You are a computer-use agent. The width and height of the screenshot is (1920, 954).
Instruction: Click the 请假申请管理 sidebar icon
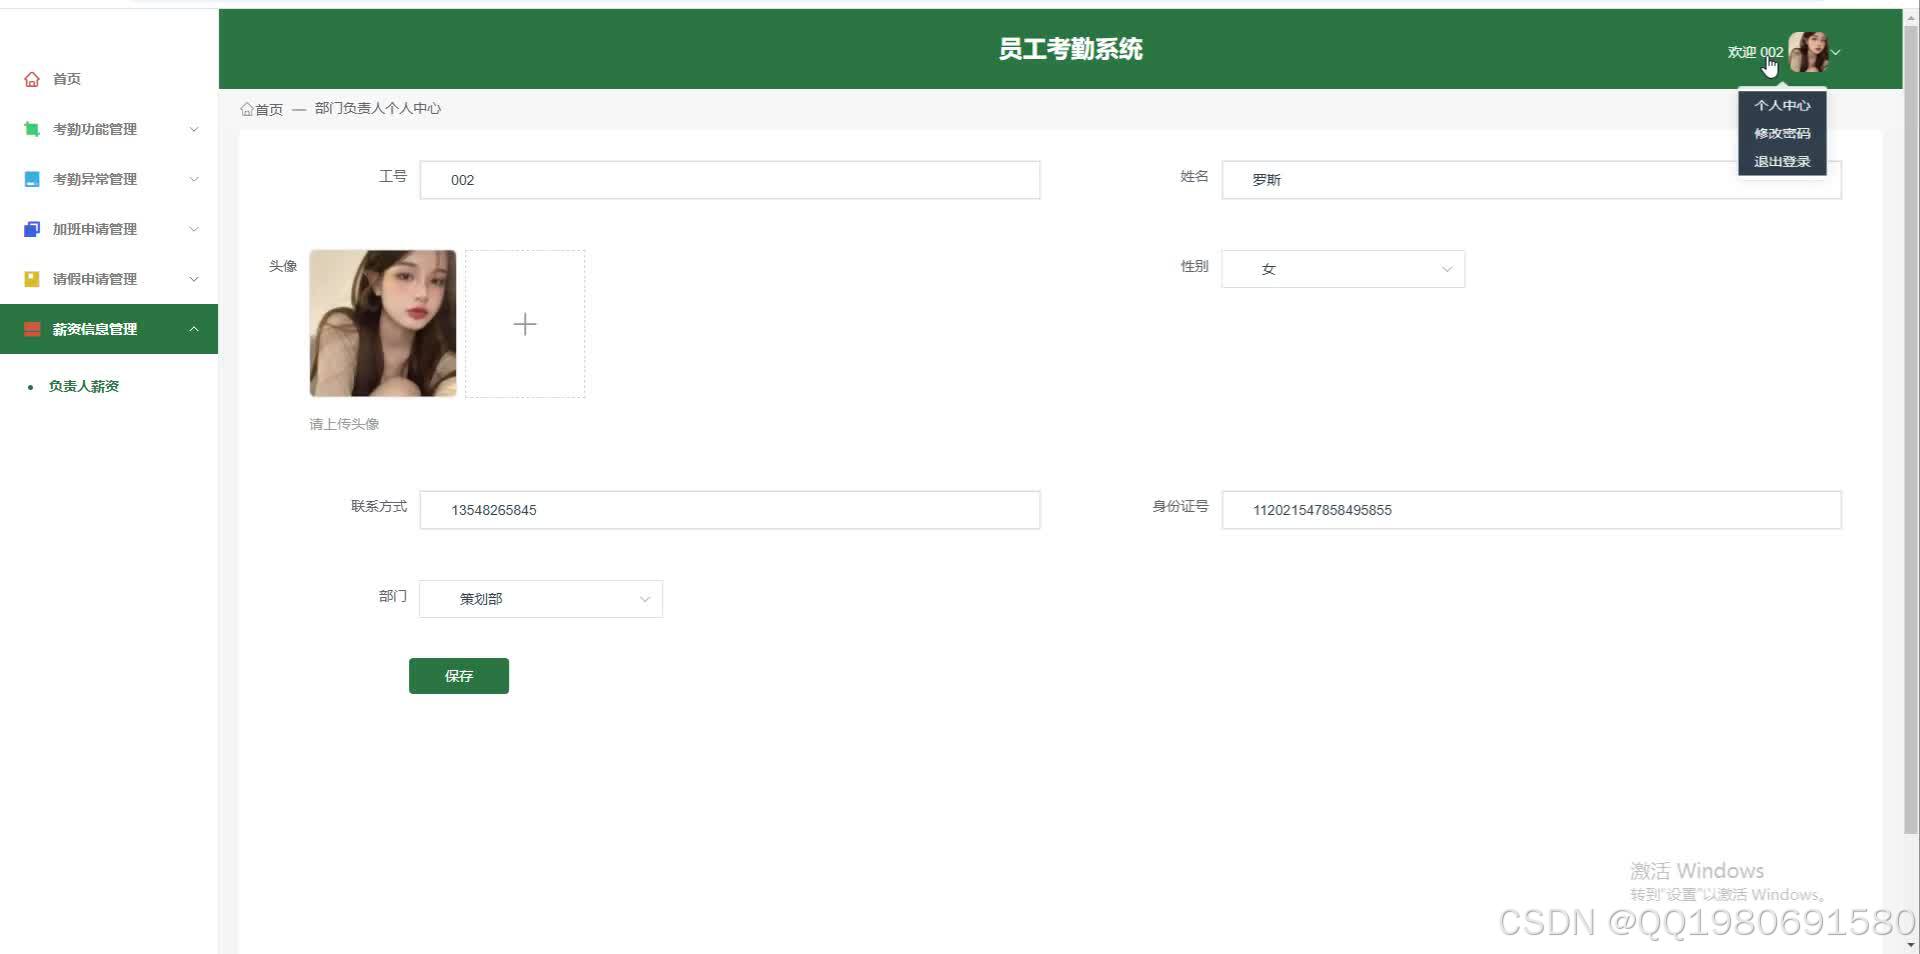pos(31,278)
